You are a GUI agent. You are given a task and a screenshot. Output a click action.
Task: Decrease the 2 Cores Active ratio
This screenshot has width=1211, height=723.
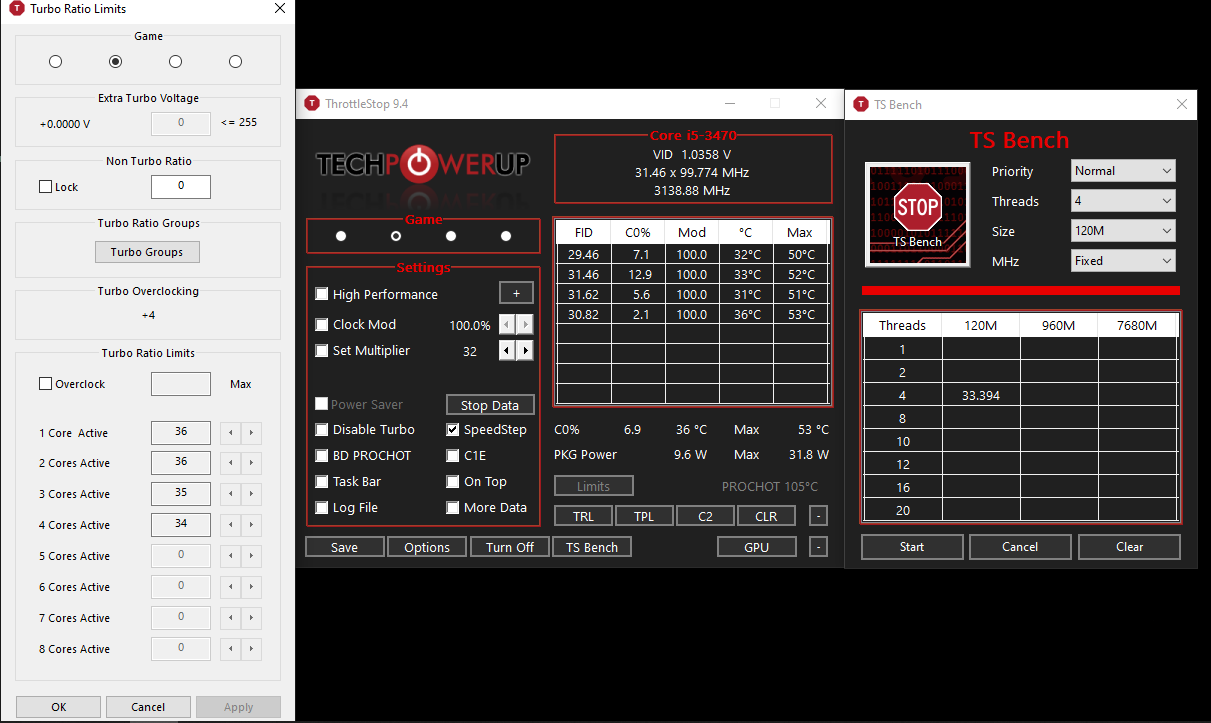click(x=230, y=463)
